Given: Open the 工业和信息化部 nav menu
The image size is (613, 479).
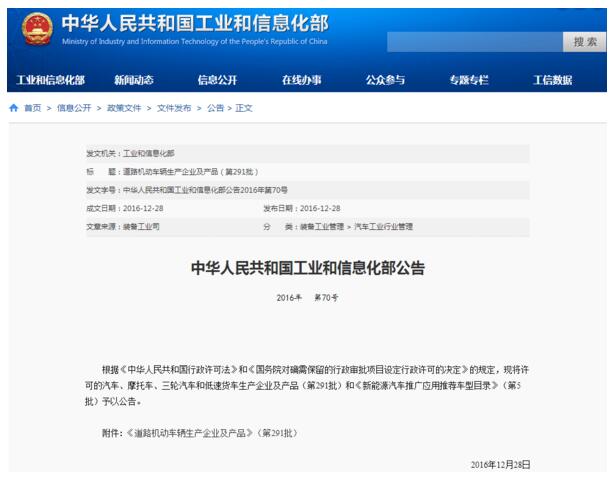Looking at the screenshot, I should tap(51, 80).
